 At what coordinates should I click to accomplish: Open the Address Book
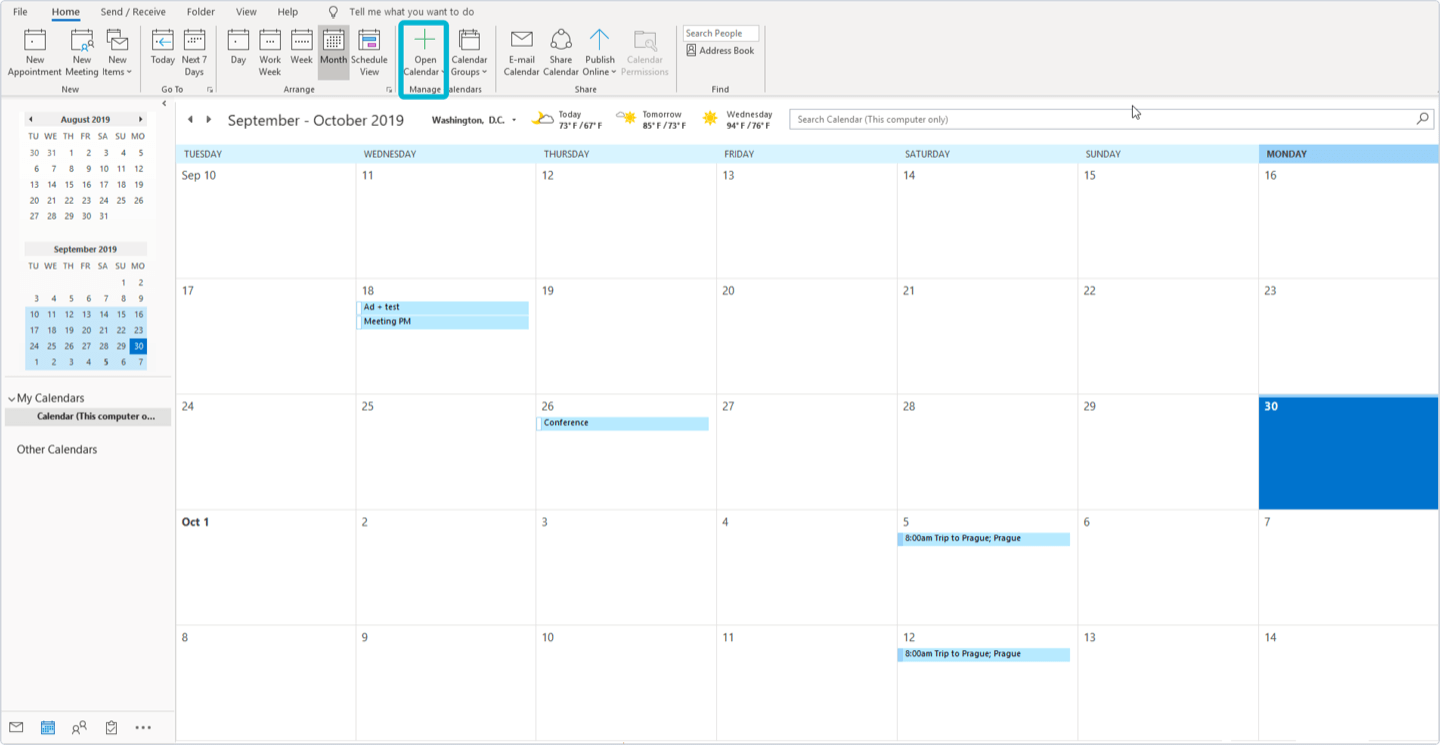[x=720, y=51]
